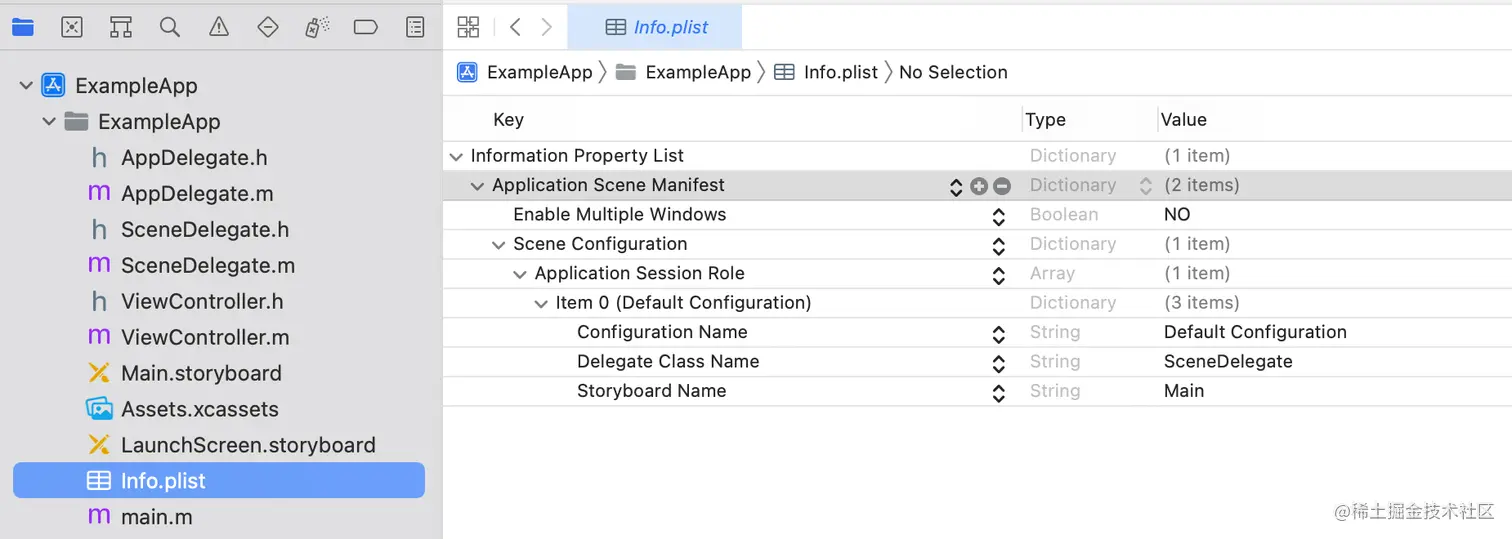Screen dimensions: 1512x539
Task: Collapse the Application Scene Manifest row
Action: pos(478,186)
